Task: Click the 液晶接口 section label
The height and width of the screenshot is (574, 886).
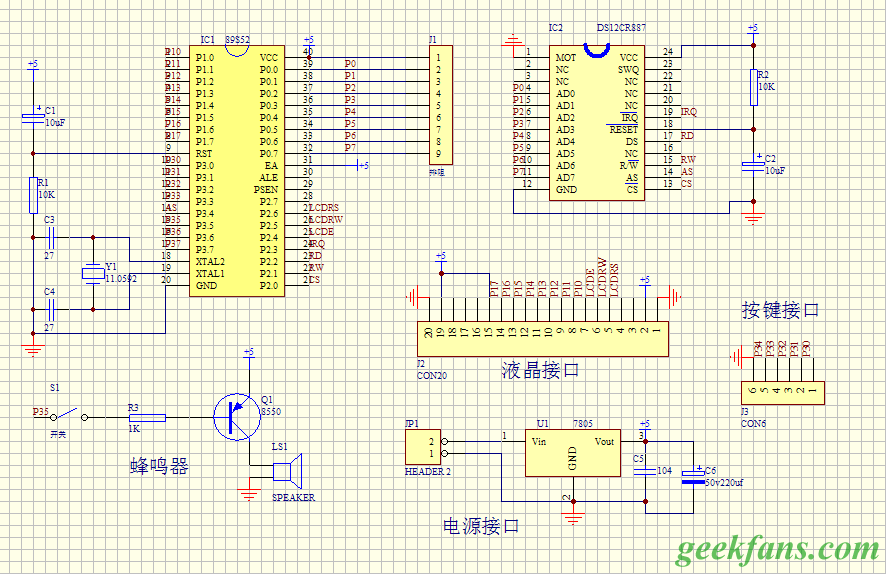Action: point(540,371)
